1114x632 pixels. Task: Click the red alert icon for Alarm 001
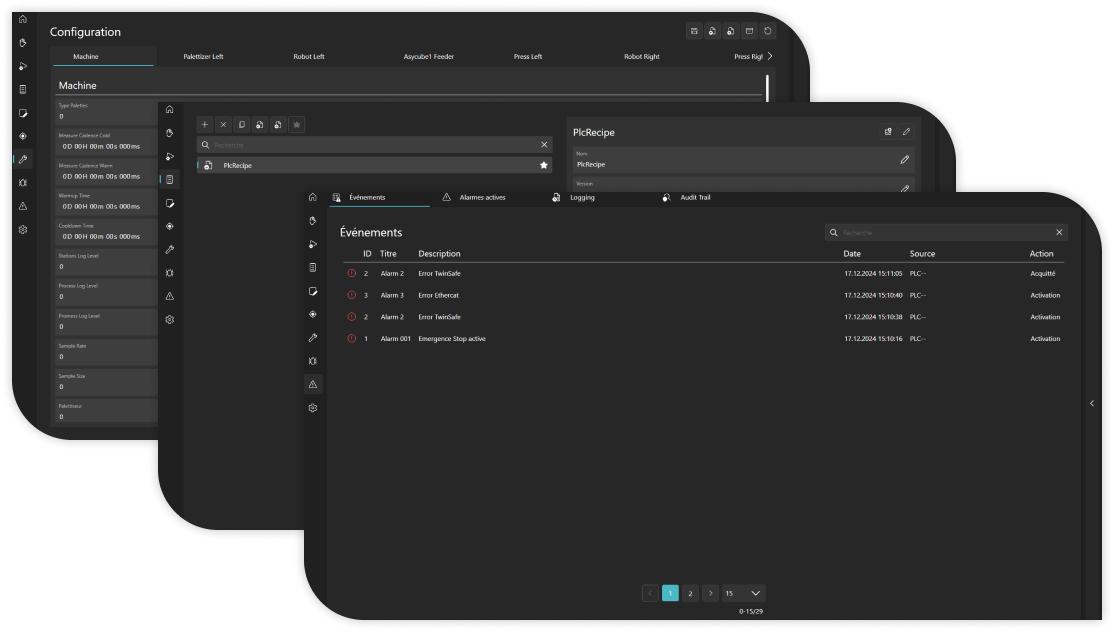(x=351, y=339)
